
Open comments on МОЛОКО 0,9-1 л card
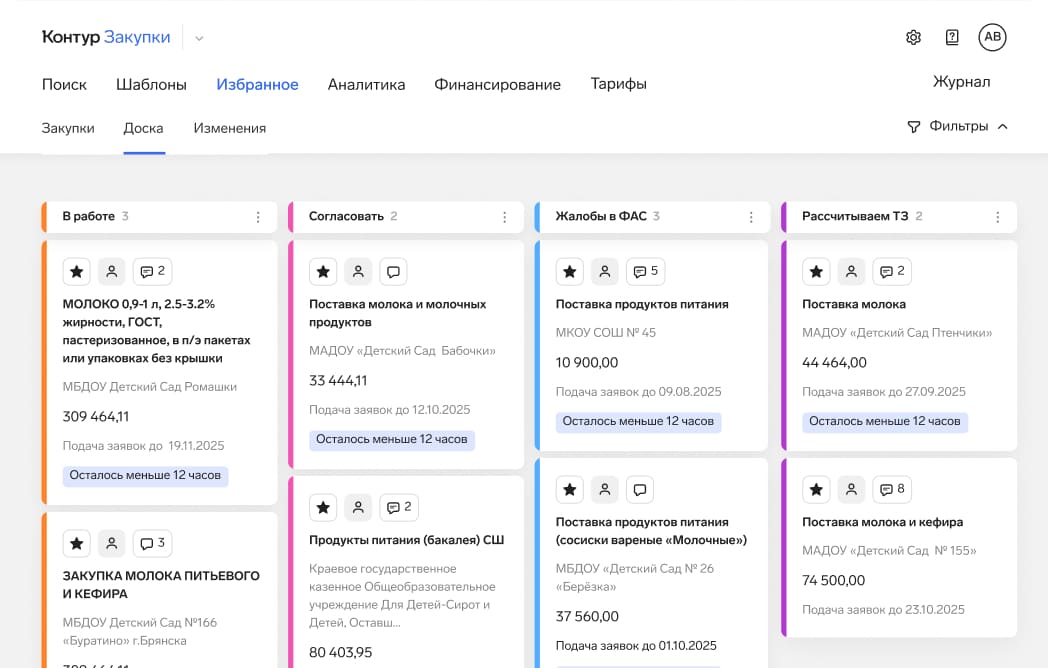pos(151,271)
